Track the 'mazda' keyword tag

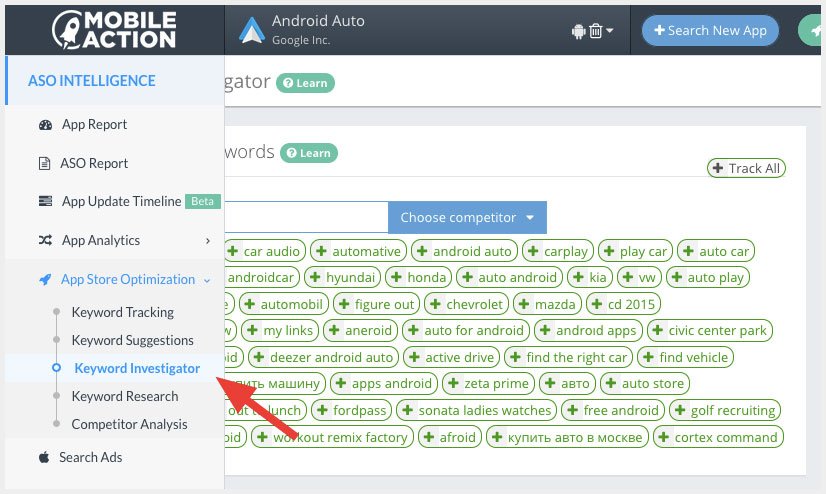[x=547, y=304]
